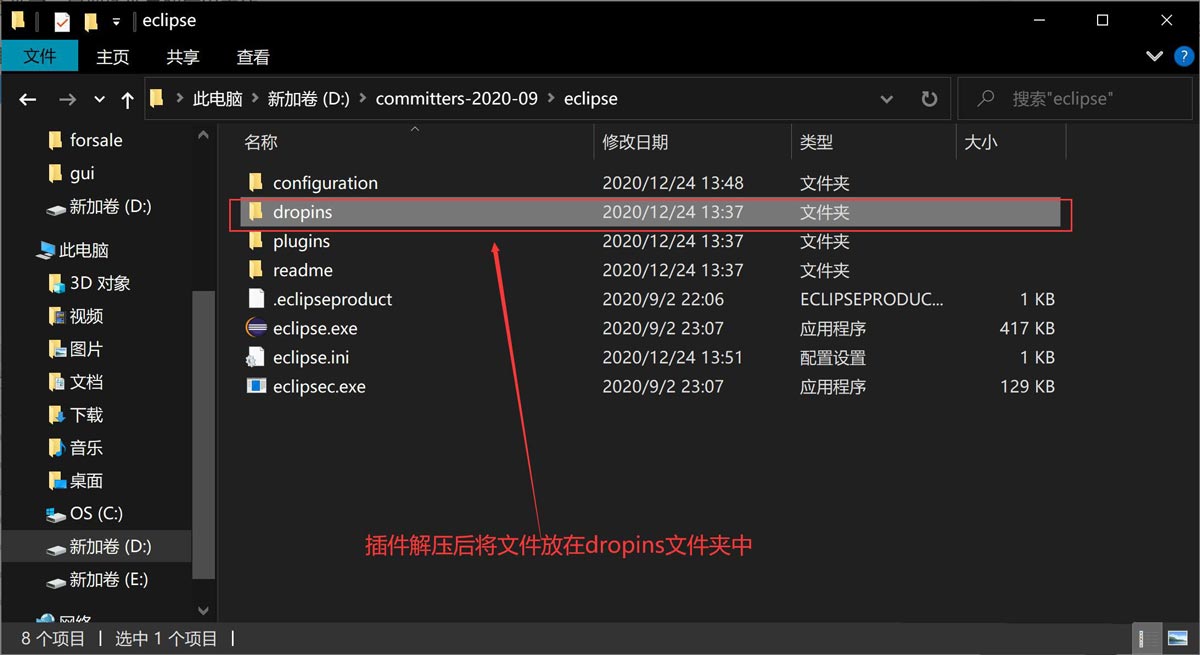Click 此电脑 in the address bar

218,99
